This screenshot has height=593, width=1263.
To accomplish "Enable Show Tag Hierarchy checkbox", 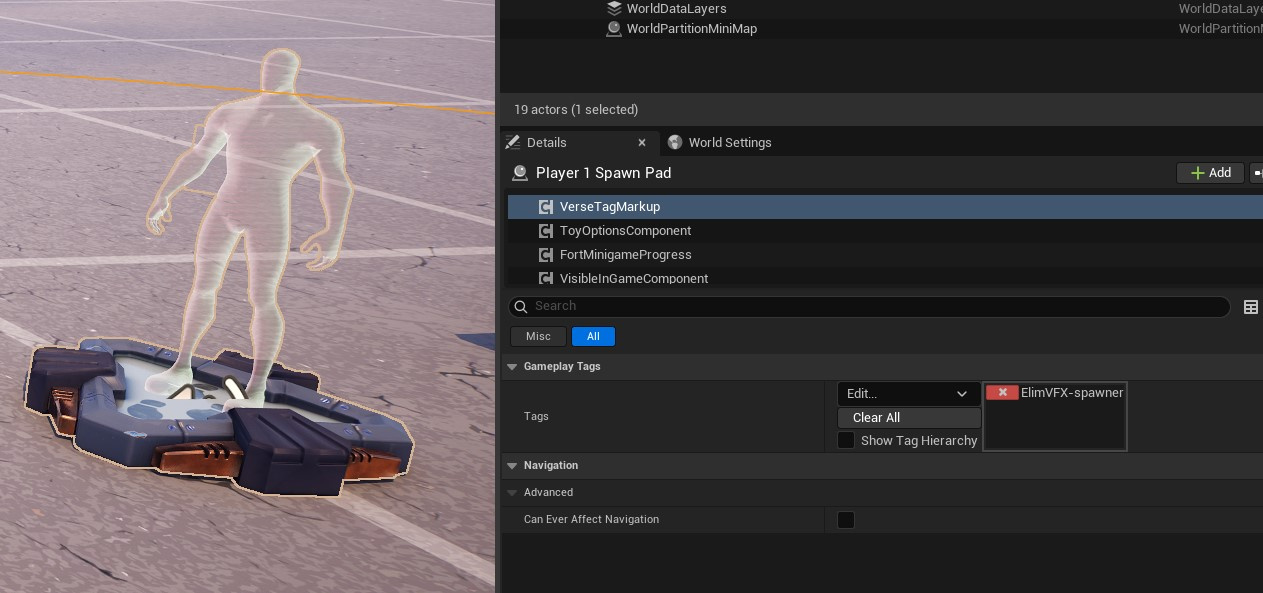I will [846, 441].
